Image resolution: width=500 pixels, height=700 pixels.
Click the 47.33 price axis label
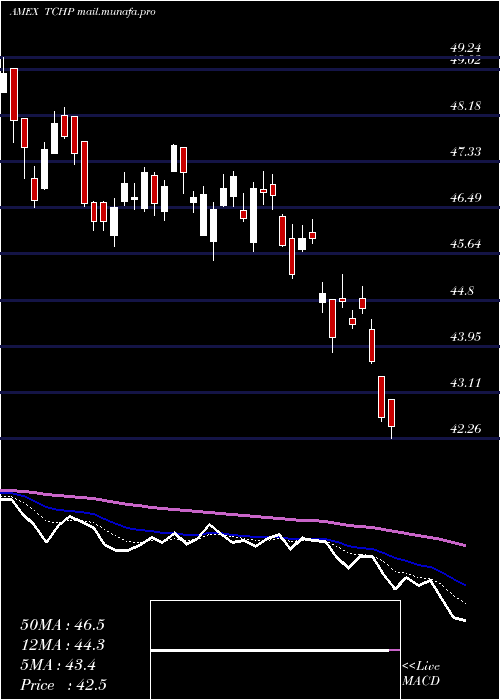click(466, 152)
